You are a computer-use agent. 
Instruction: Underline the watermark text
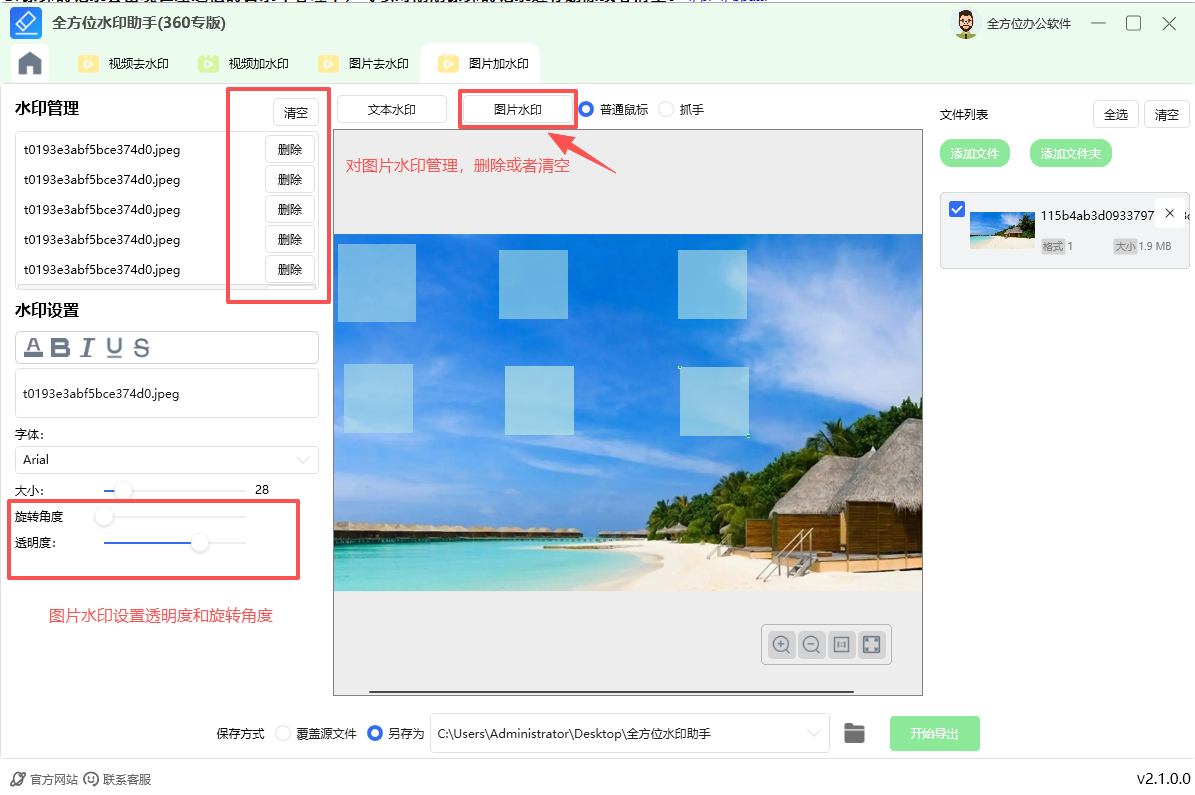pos(113,347)
